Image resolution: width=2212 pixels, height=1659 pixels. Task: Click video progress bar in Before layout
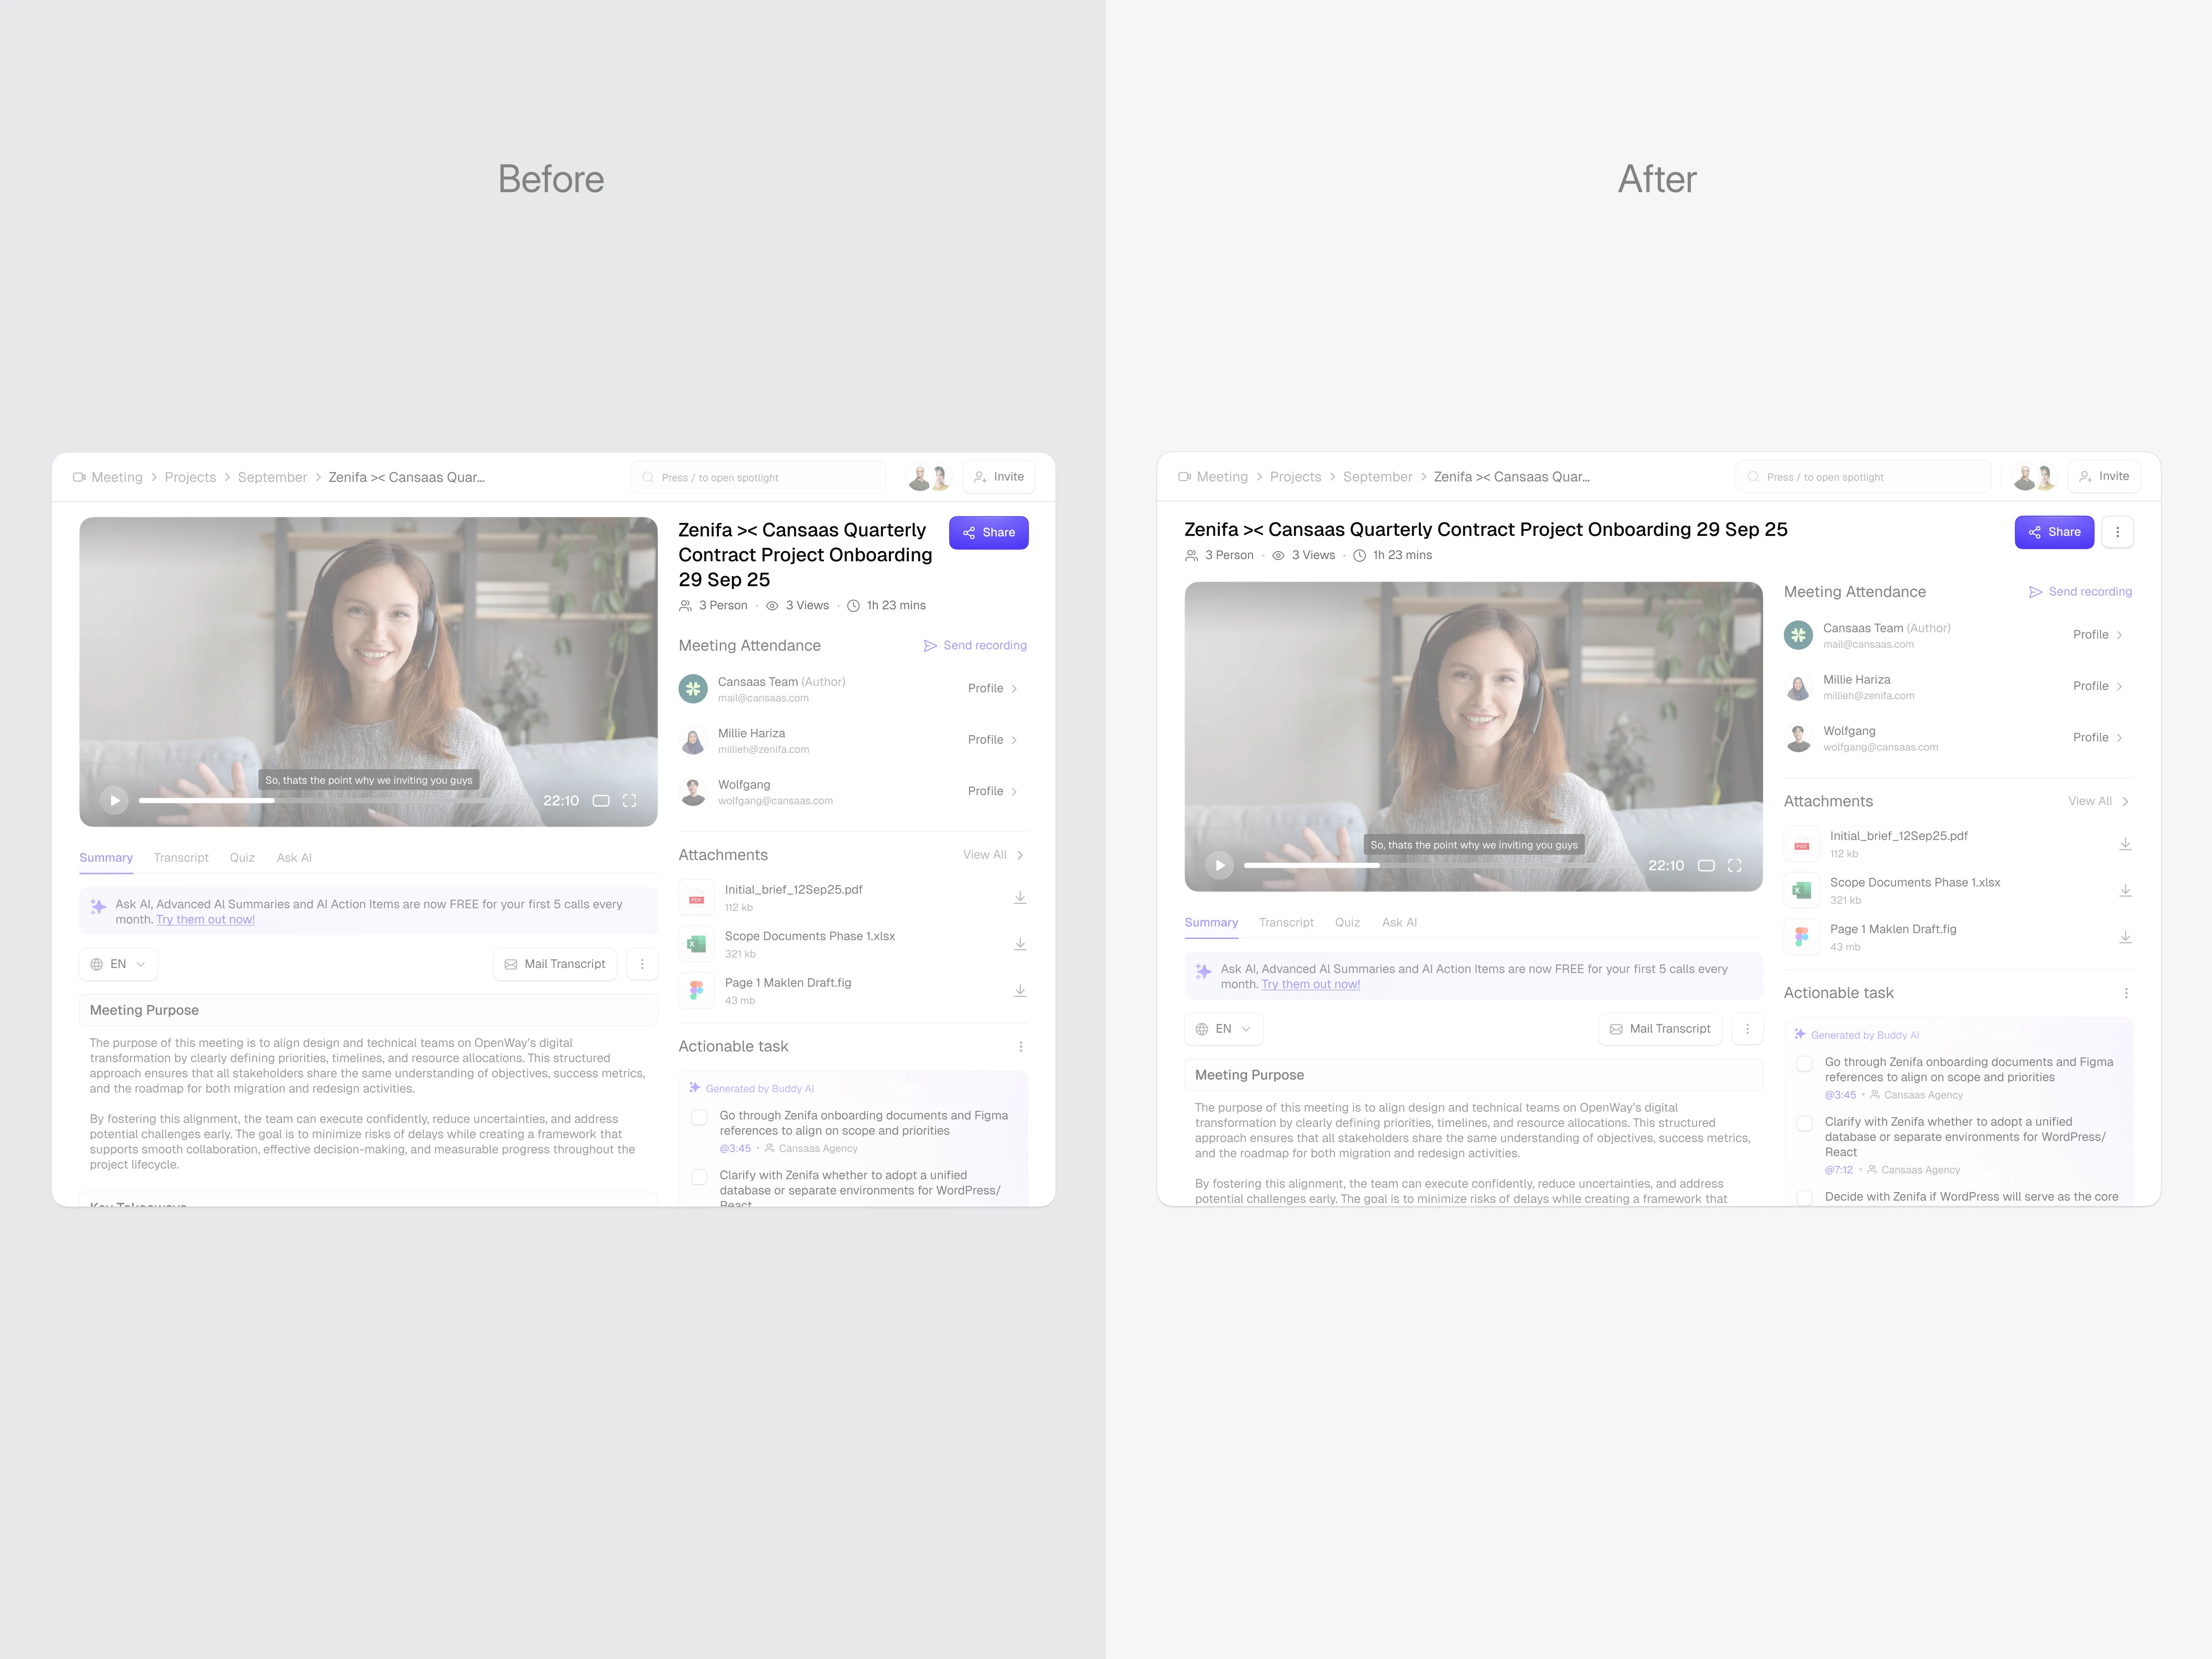click(335, 800)
